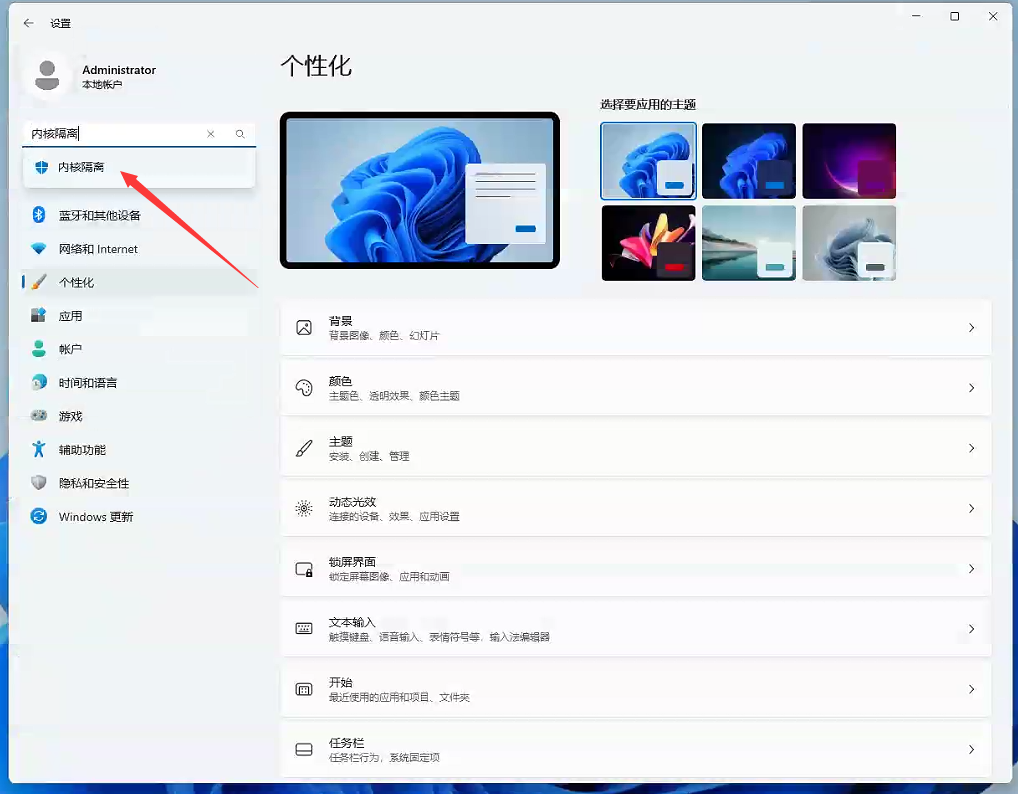This screenshot has width=1018, height=794.
Task: Click the palette icon in 颜色 row
Action: [304, 388]
